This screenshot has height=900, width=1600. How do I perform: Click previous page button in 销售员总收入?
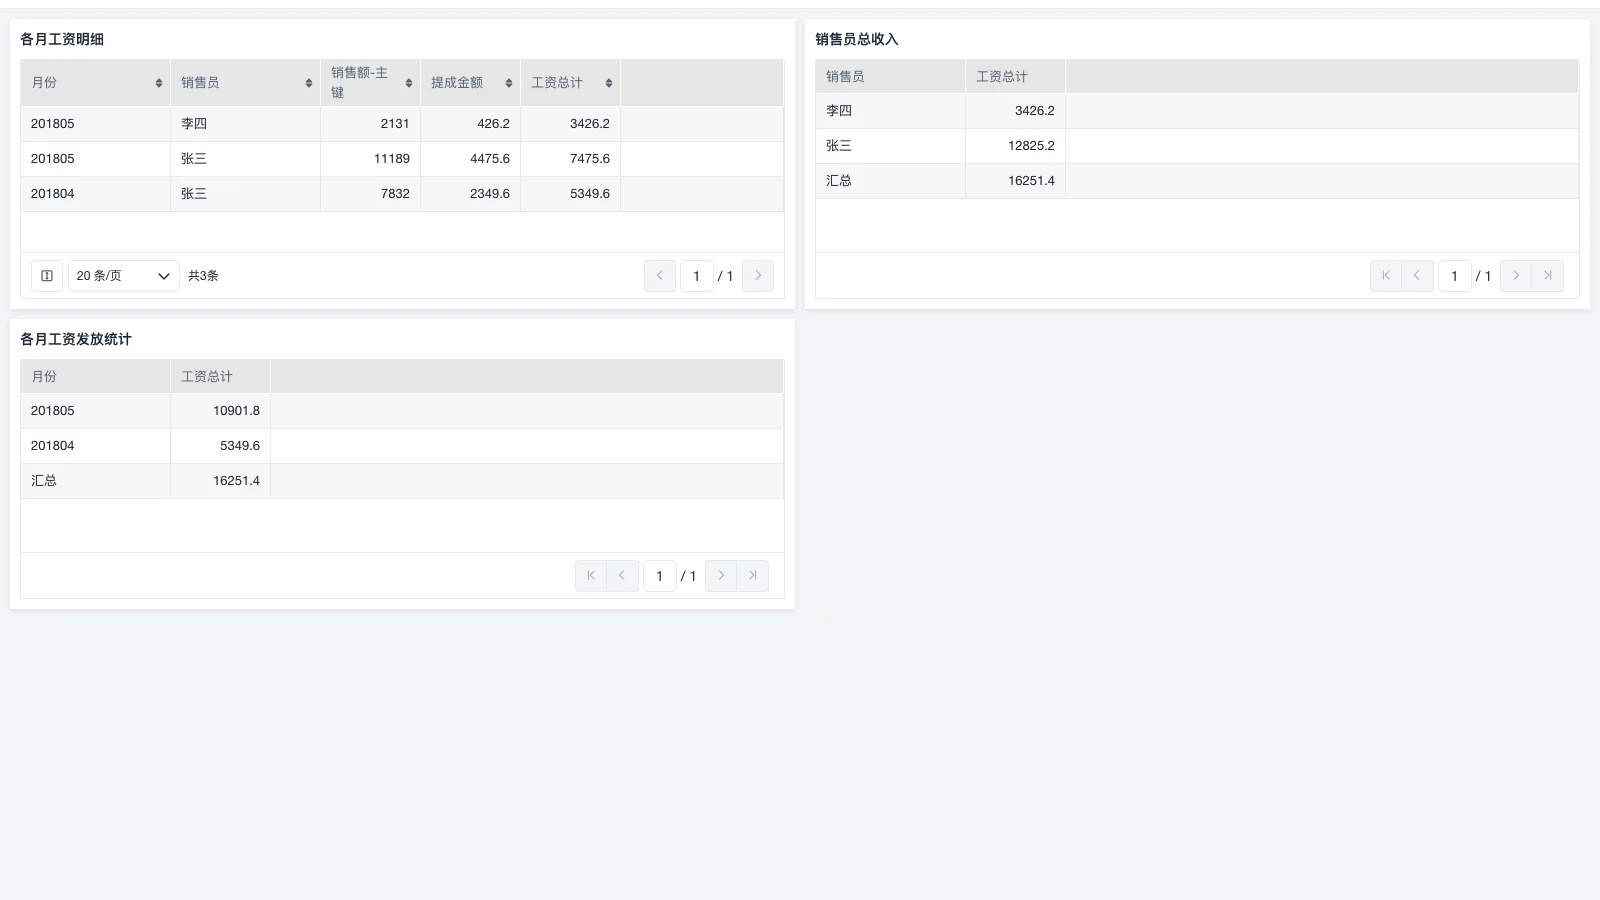pyautogui.click(x=1417, y=275)
